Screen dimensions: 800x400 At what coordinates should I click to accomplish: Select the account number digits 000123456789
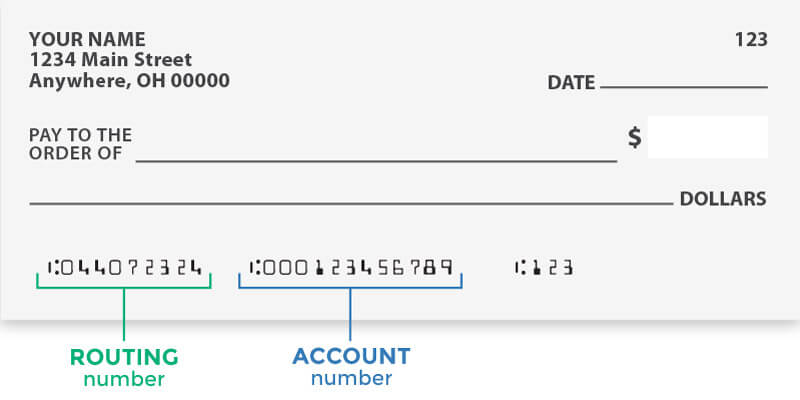tap(357, 268)
